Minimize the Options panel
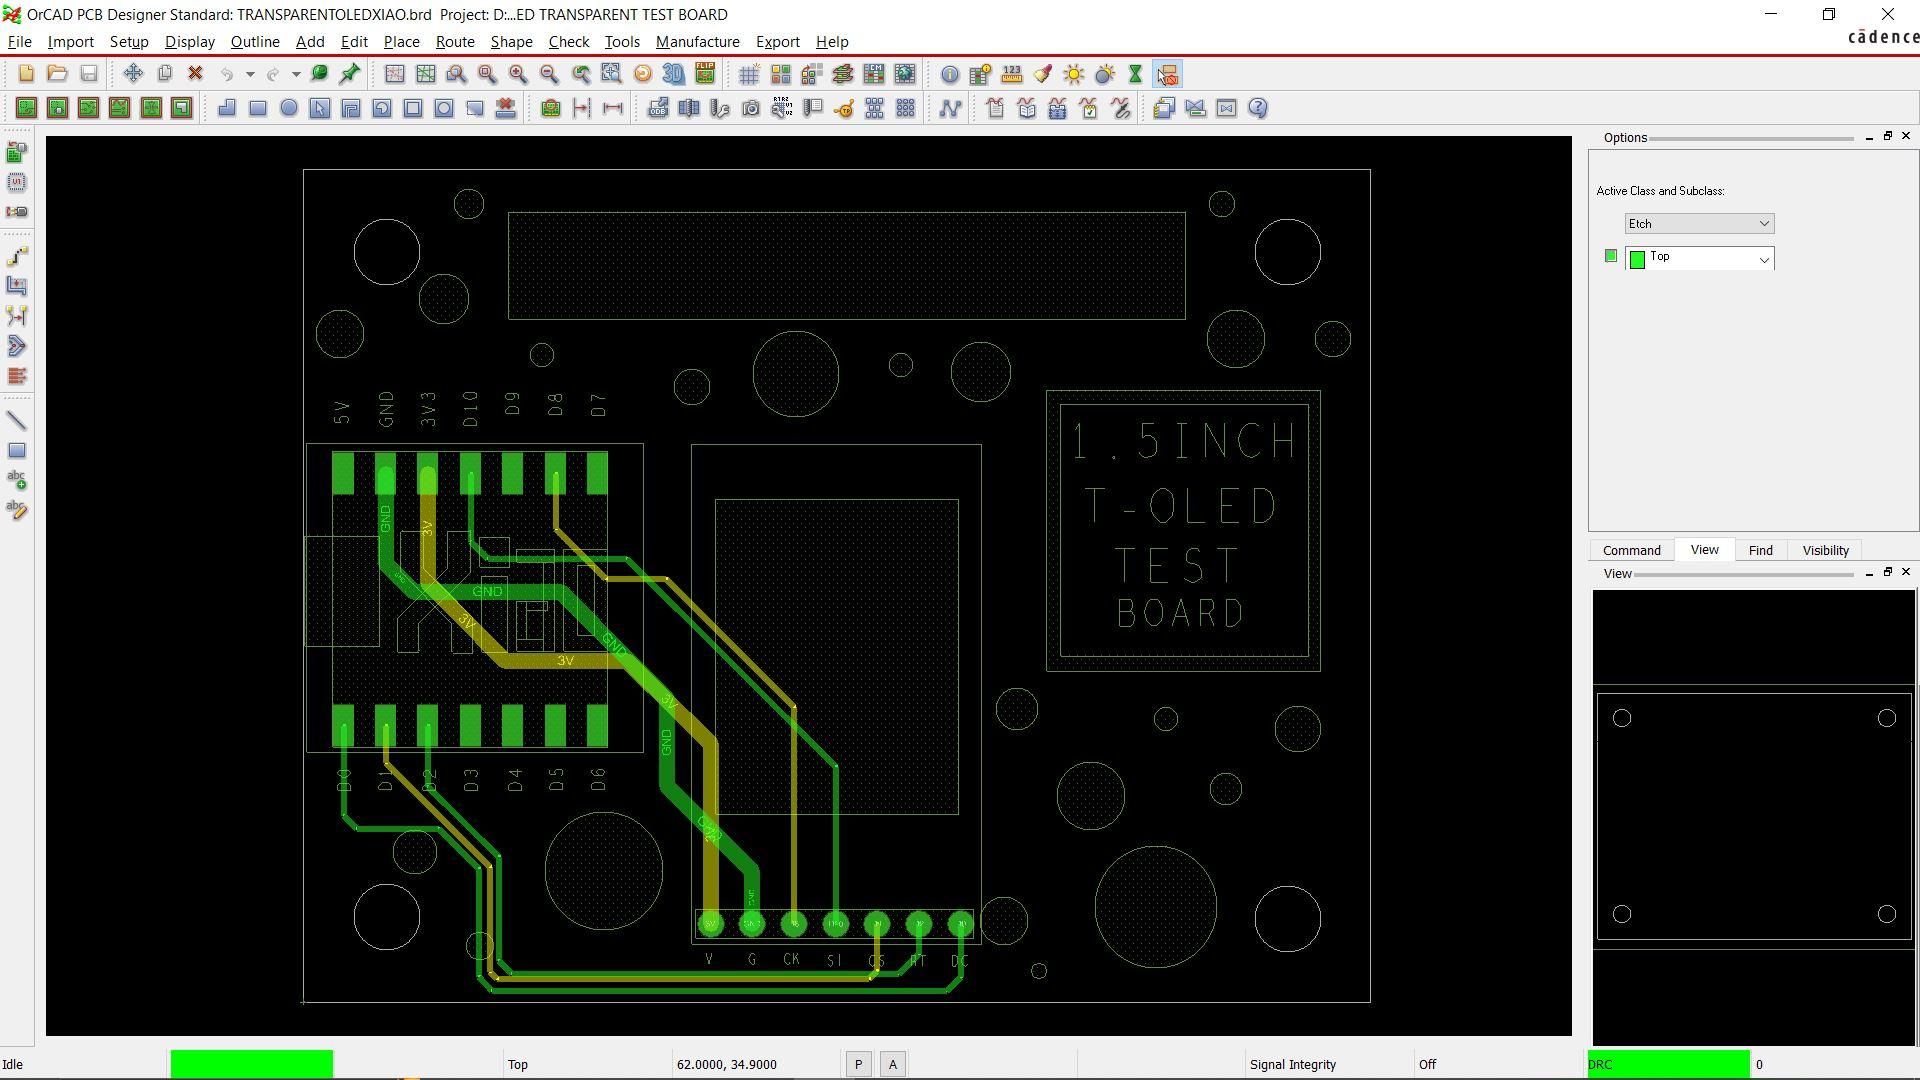 click(1869, 137)
